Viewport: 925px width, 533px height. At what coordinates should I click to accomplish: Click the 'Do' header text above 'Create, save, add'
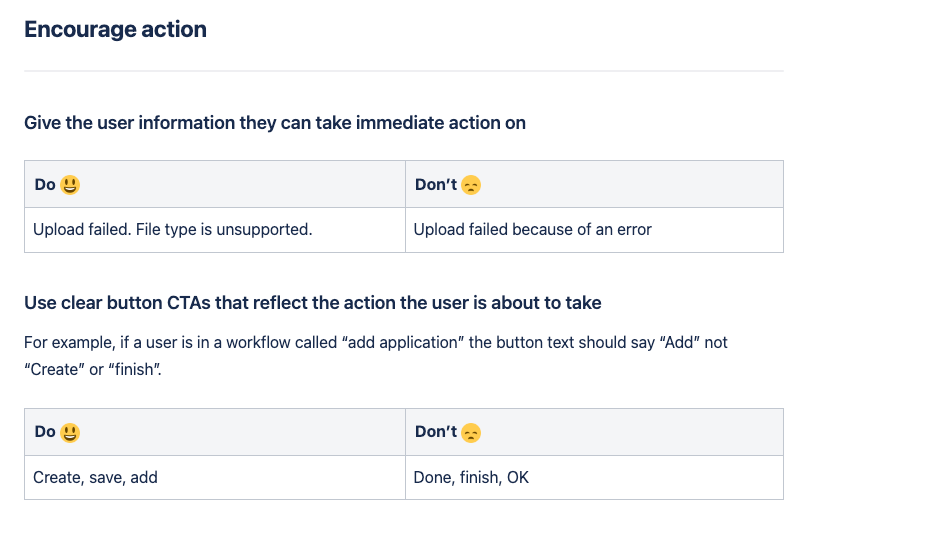(45, 432)
